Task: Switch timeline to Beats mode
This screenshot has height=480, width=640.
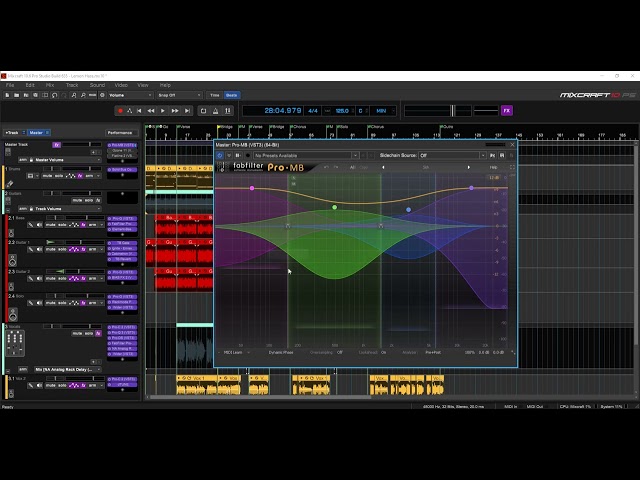Action: pyautogui.click(x=231, y=95)
